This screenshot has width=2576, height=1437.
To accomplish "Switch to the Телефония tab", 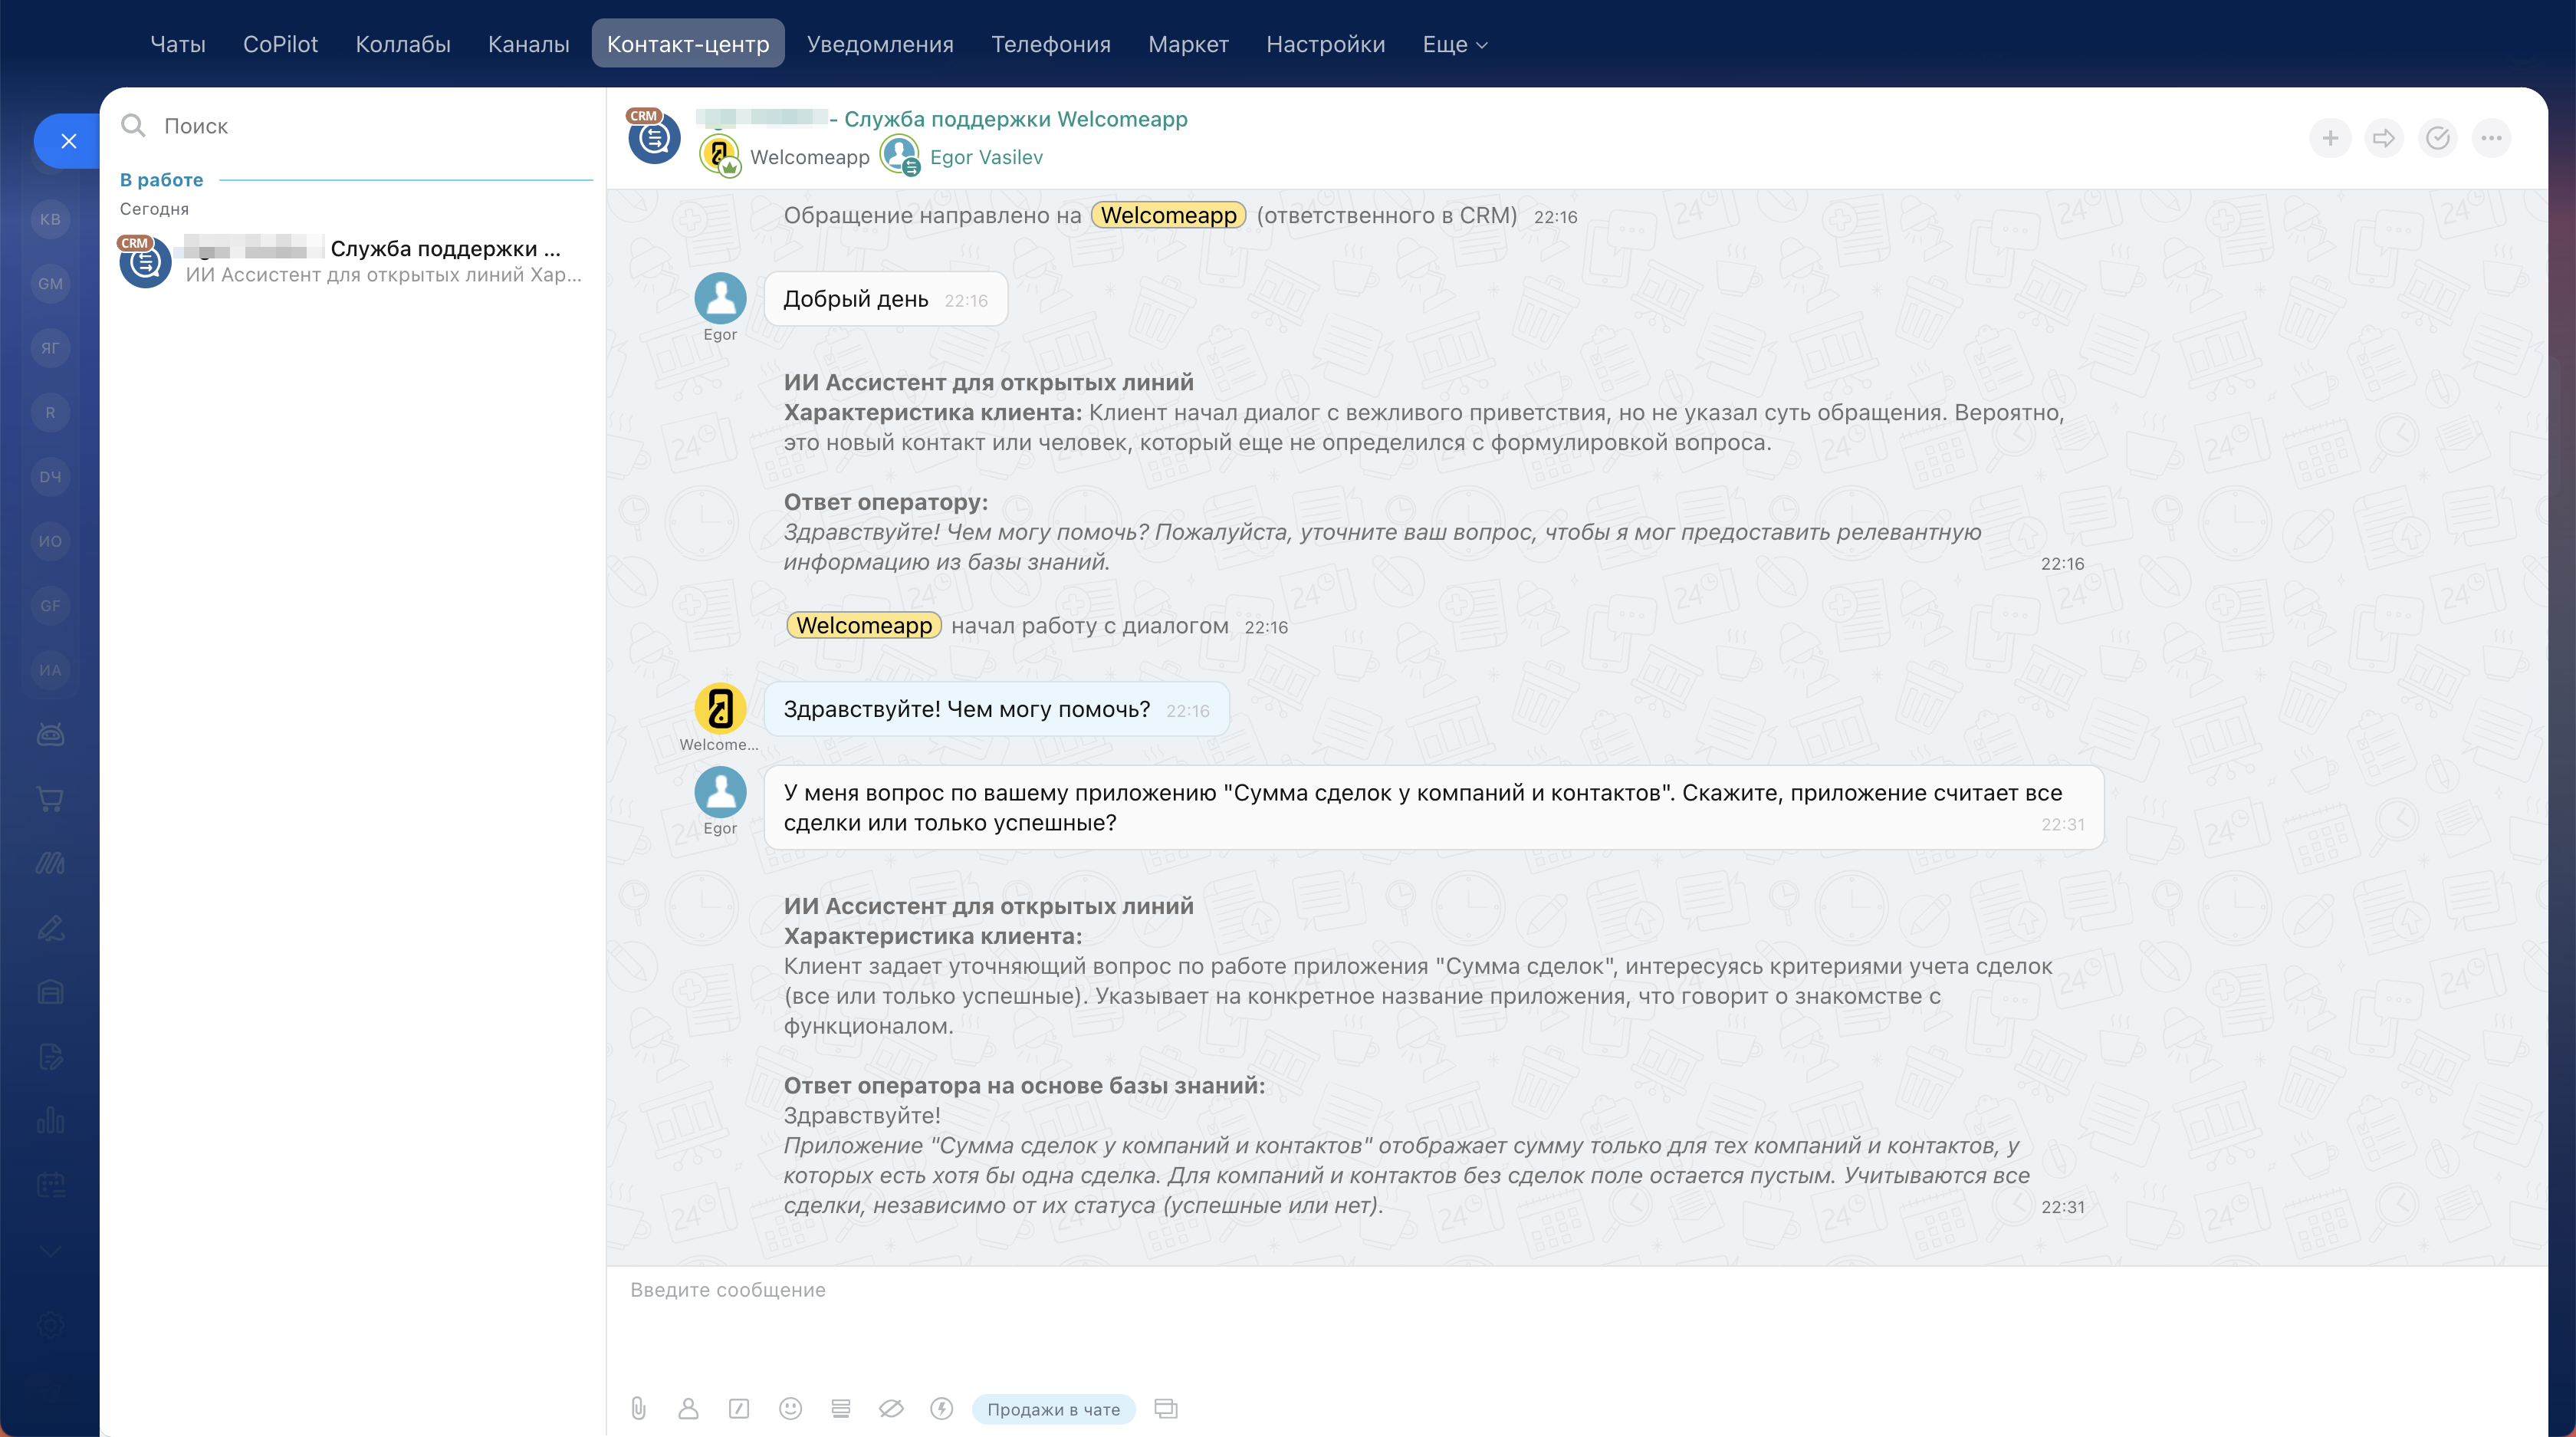I will tap(1050, 44).
